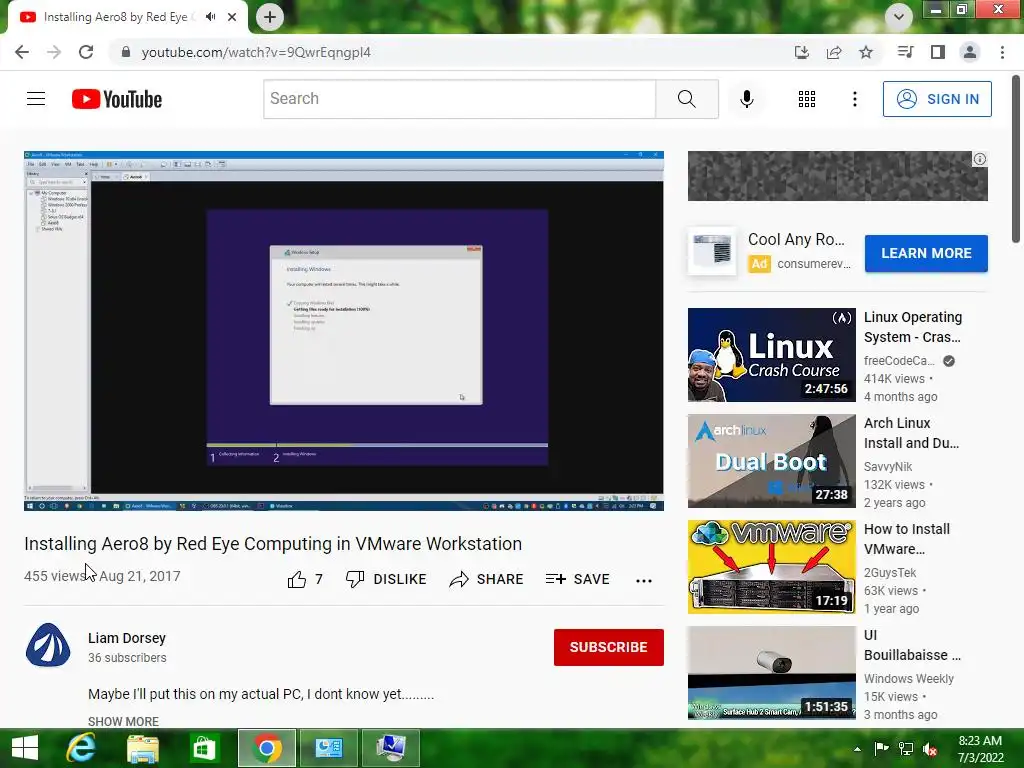Viewport: 1024px width, 768px height.
Task: Toggle Chrome side panel
Action: pyautogui.click(x=938, y=52)
